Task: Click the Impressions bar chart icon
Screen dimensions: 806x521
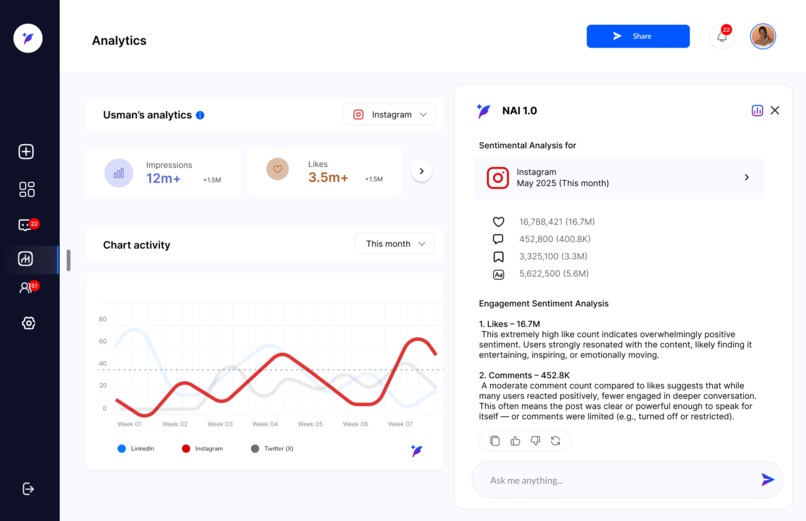Action: click(x=119, y=173)
